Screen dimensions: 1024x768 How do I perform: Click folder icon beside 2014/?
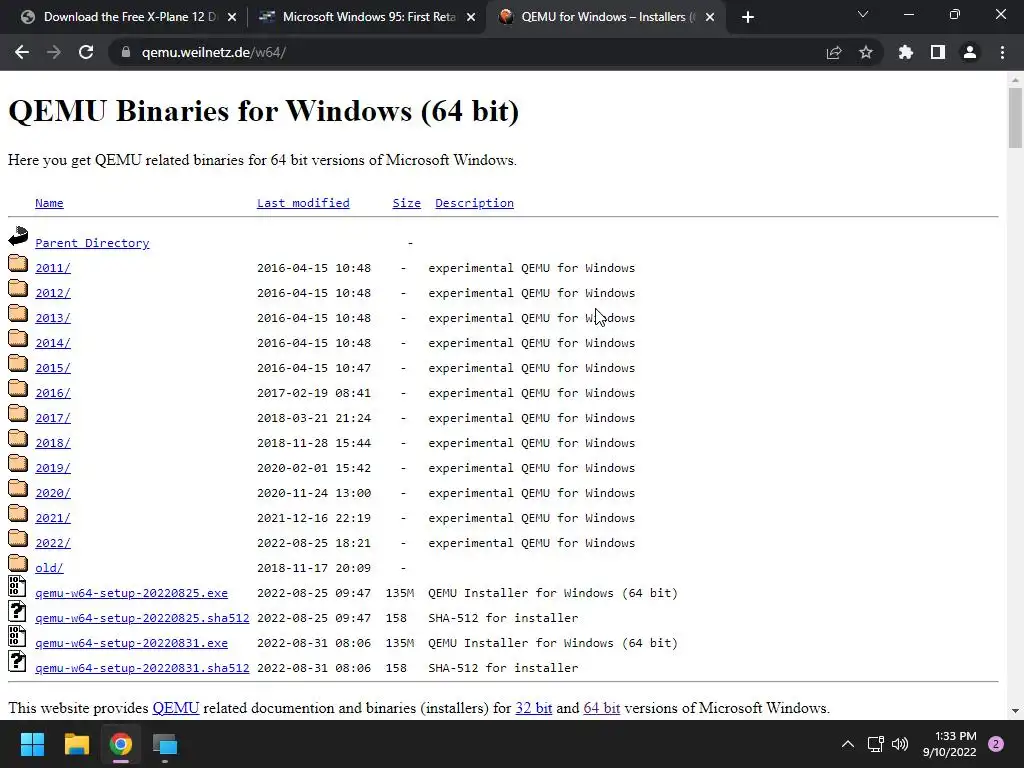[18, 338]
